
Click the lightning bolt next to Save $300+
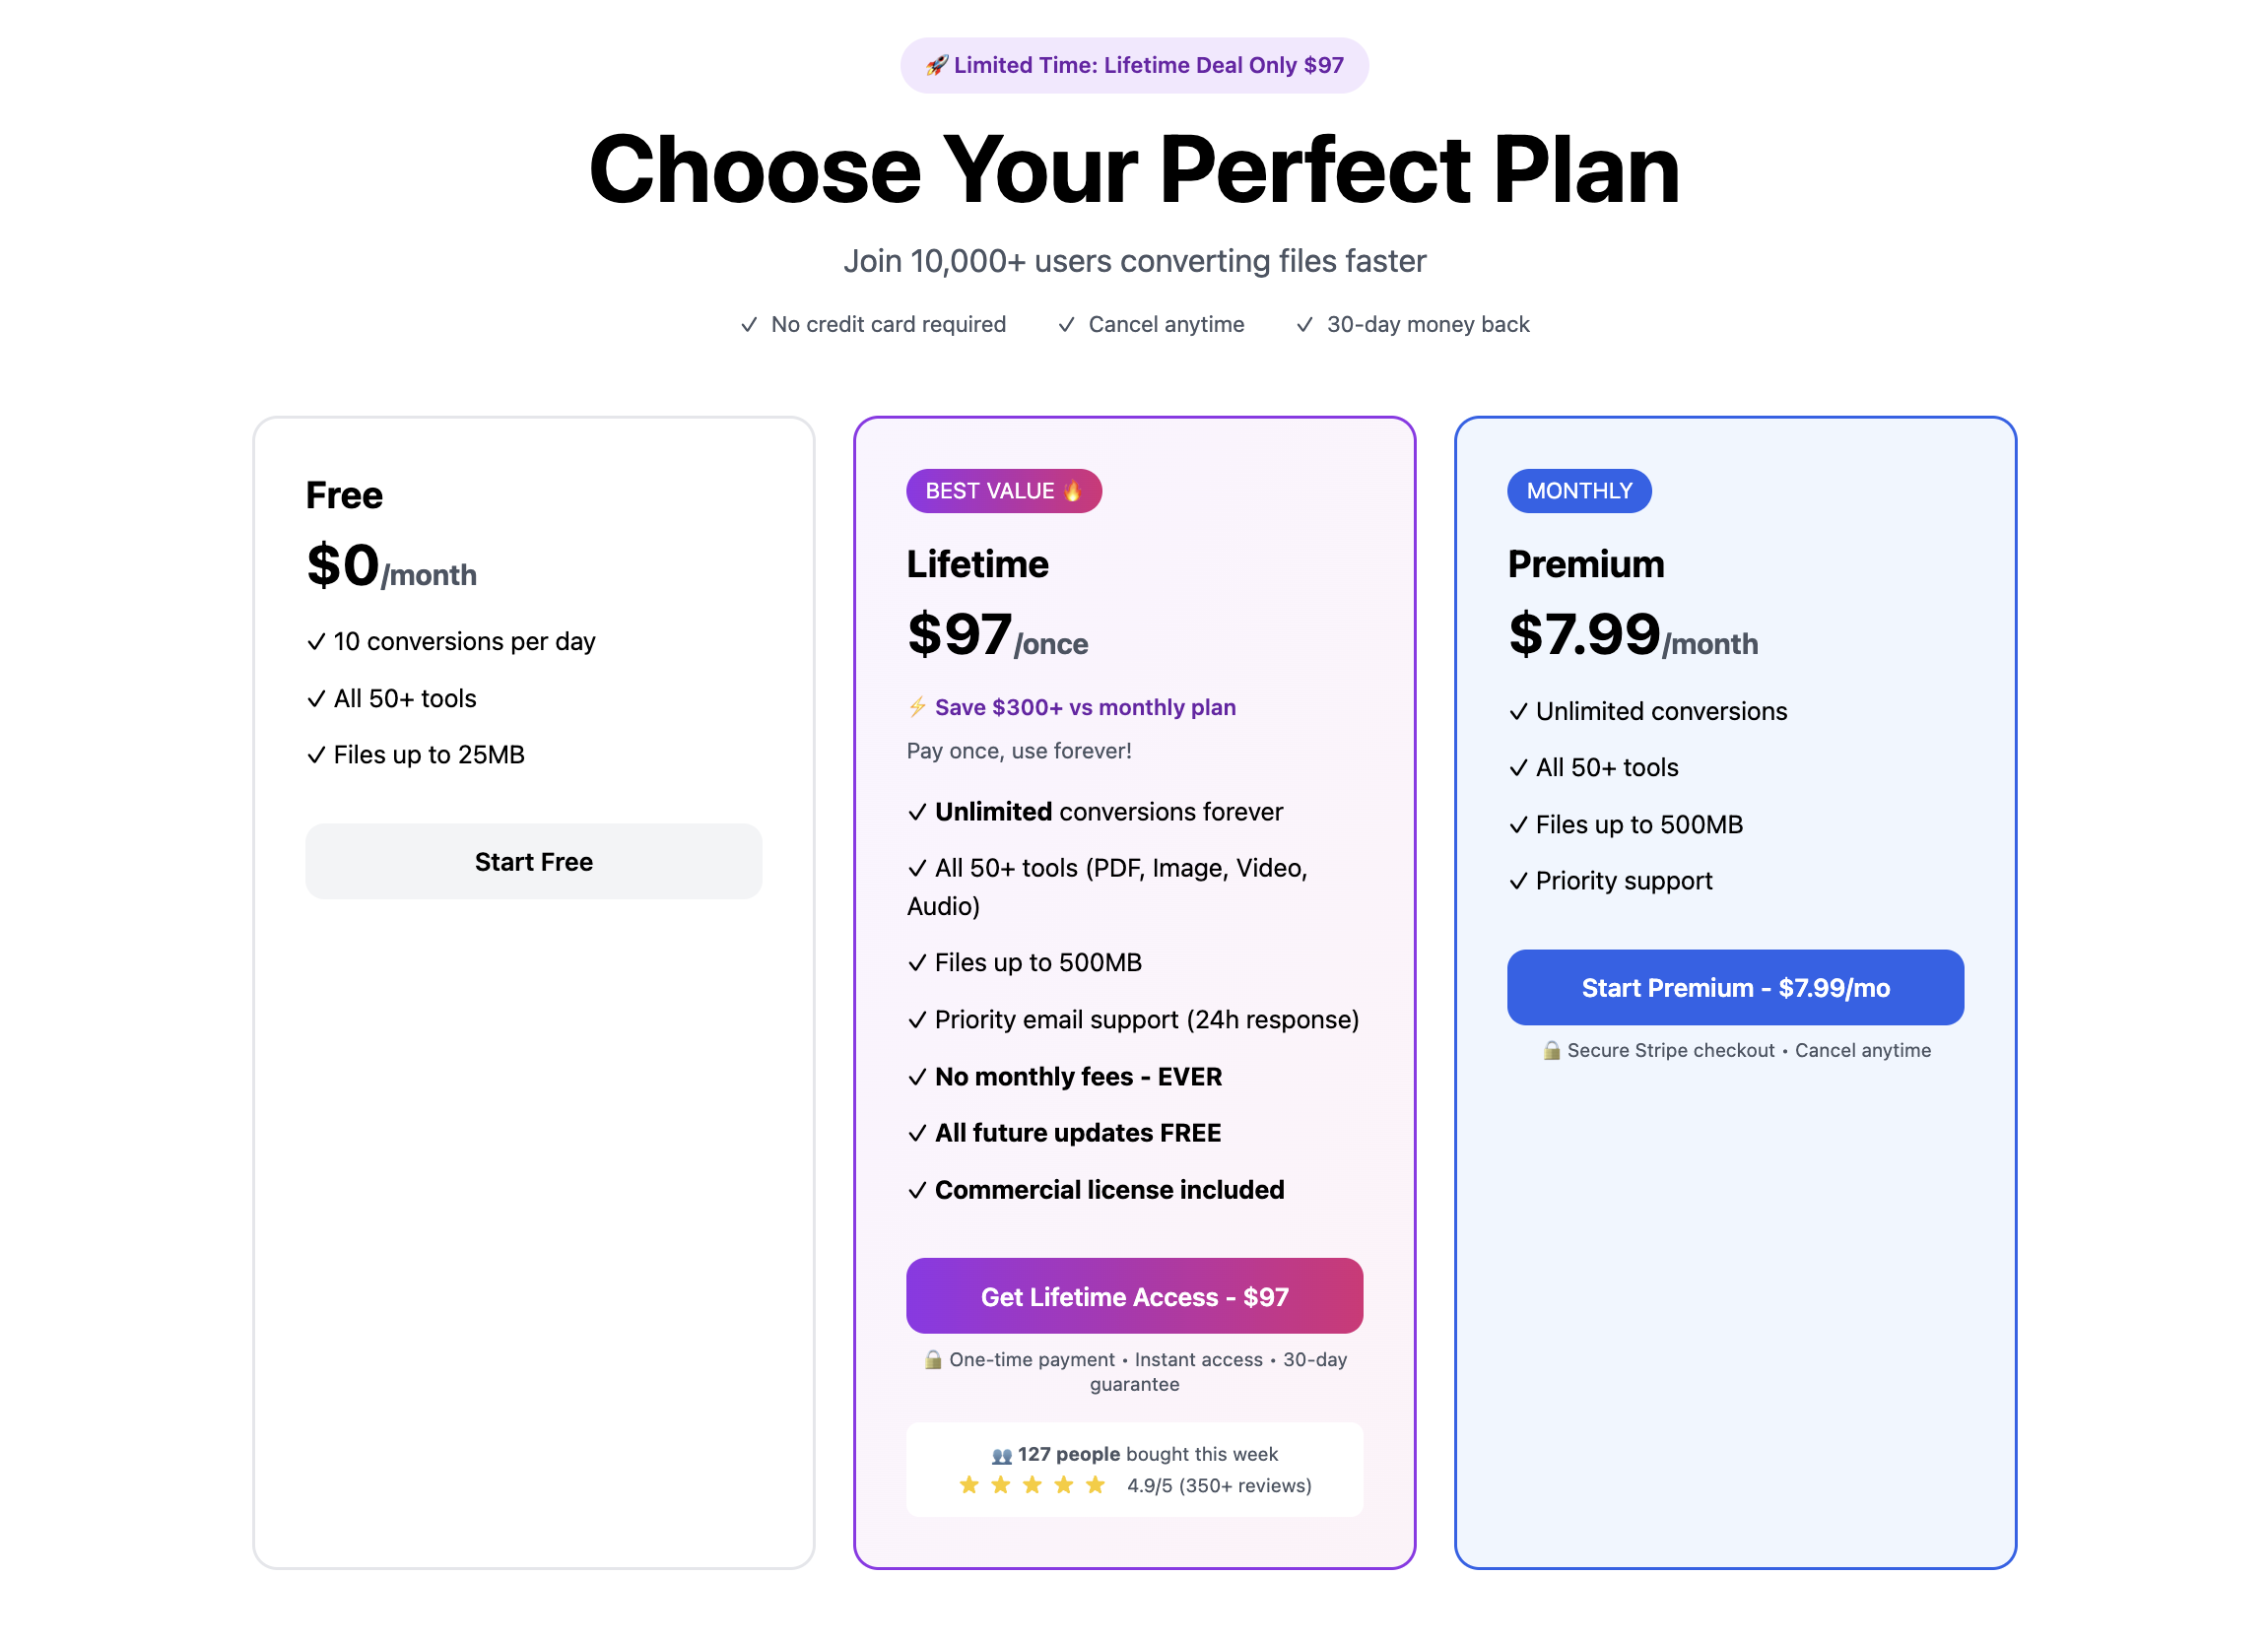(918, 707)
